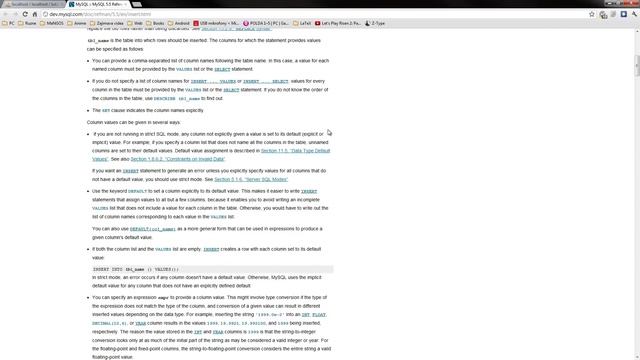
Task: Open the Ruzne bookmarks folder
Action: click(x=27, y=23)
